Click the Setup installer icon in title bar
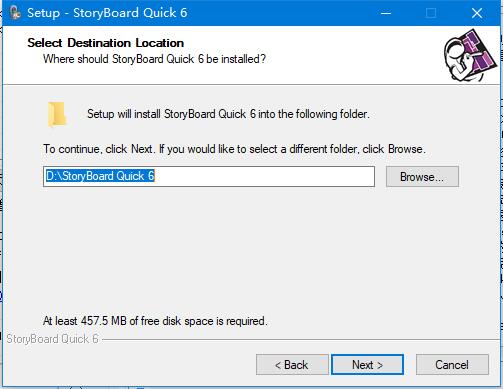Image resolution: width=503 pixels, height=389 pixels. pyautogui.click(x=15, y=13)
